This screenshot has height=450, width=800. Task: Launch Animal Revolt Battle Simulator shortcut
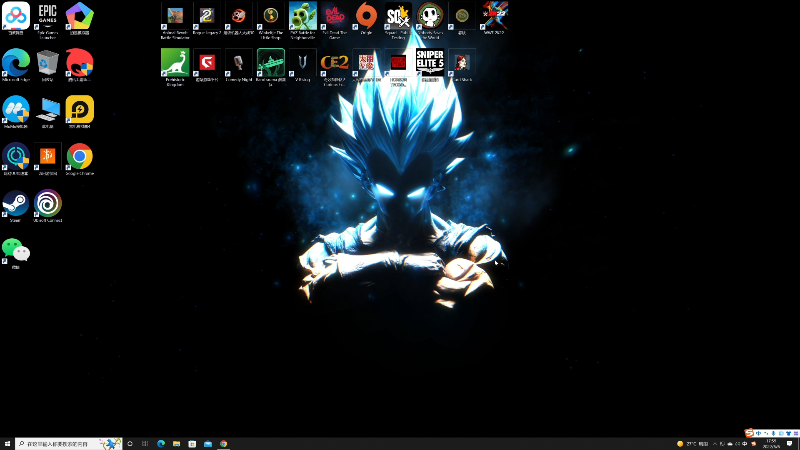[x=175, y=20]
